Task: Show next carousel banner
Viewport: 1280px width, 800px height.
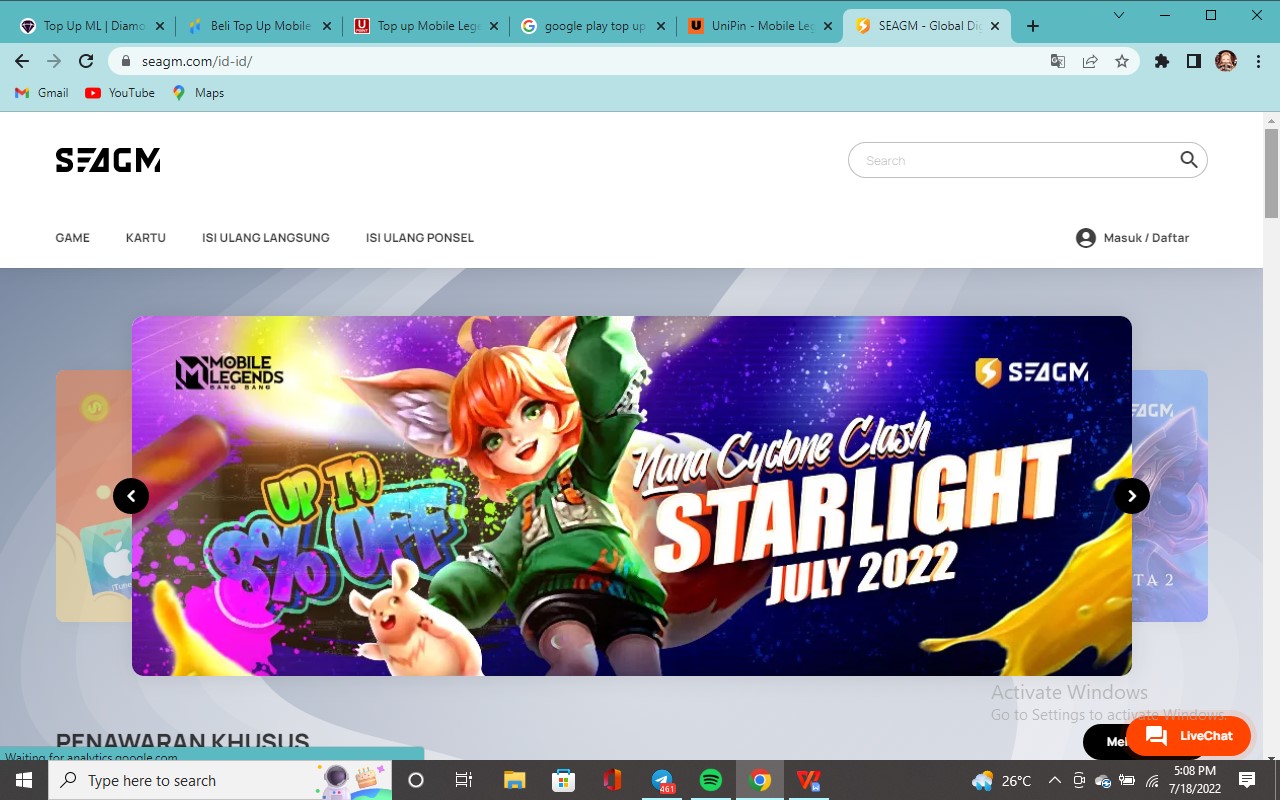Action: (x=1132, y=496)
